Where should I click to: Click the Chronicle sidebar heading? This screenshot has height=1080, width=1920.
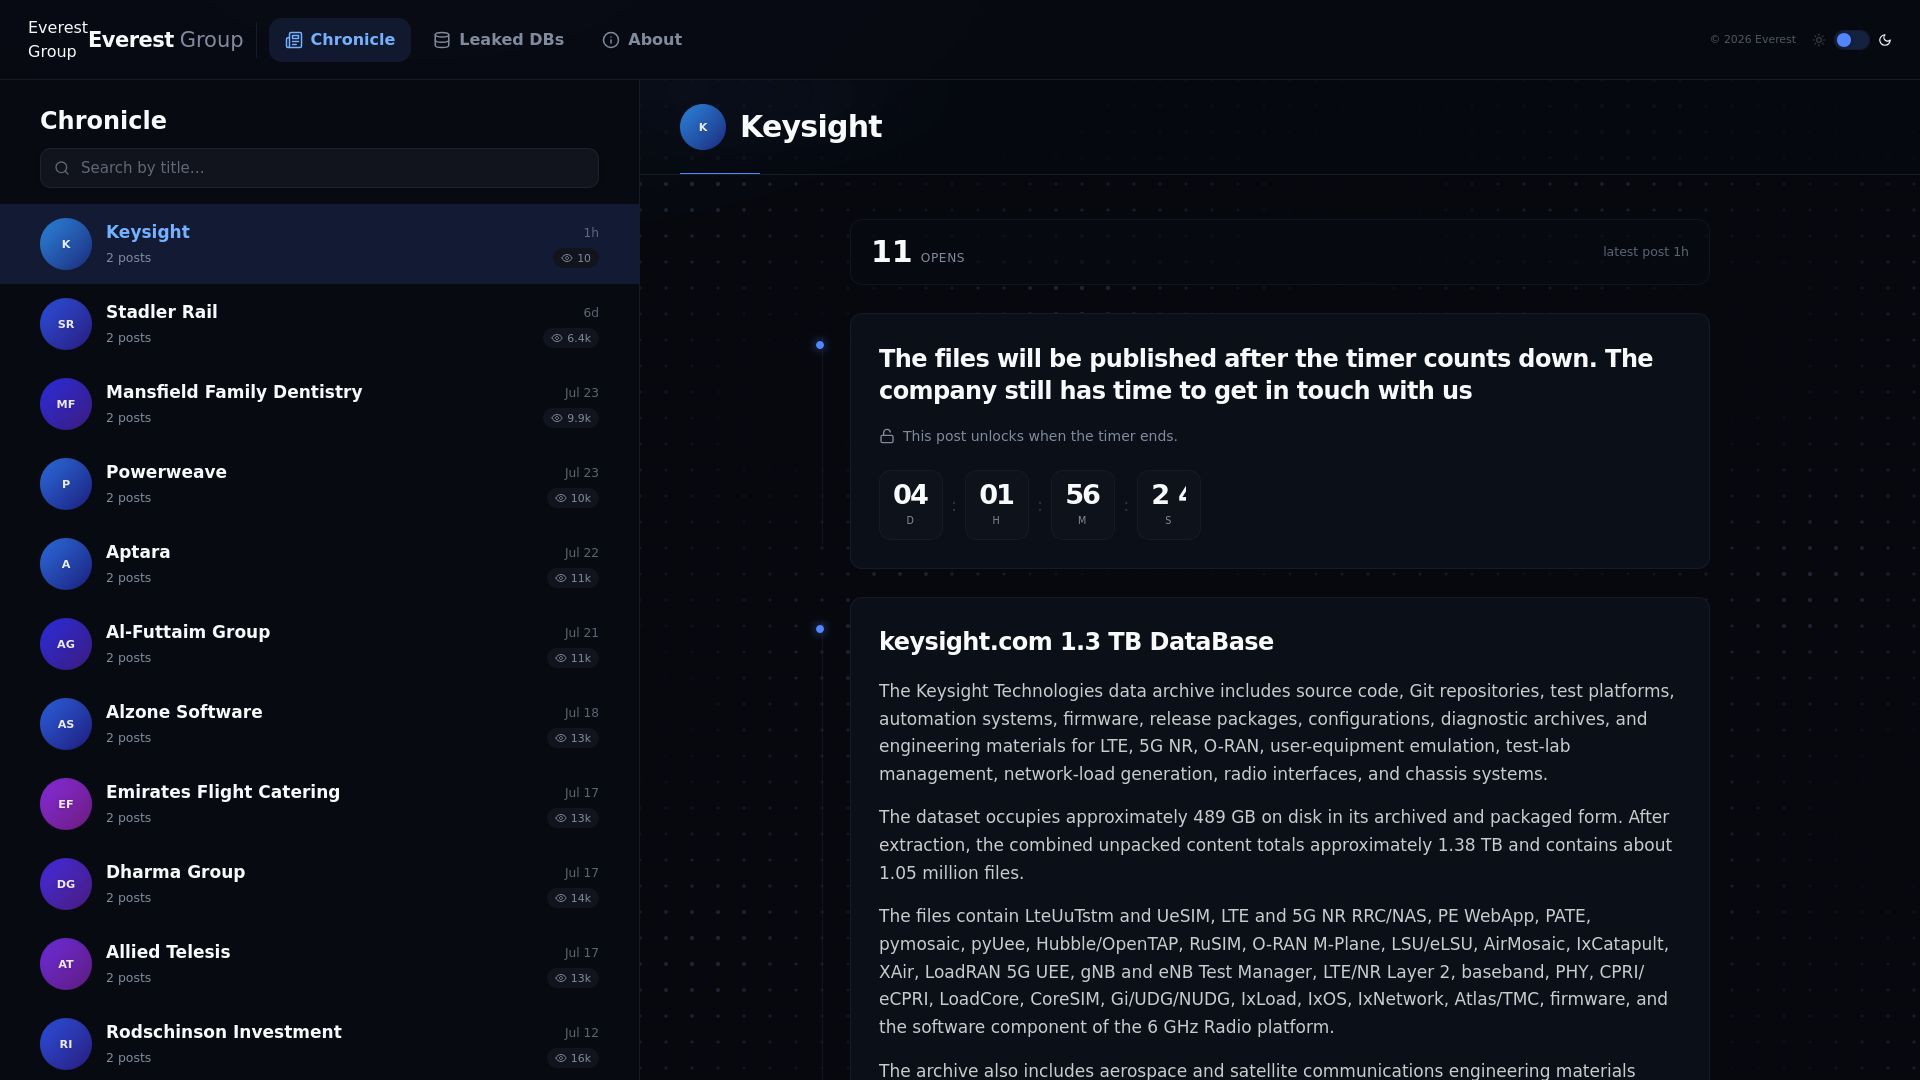[x=103, y=121]
